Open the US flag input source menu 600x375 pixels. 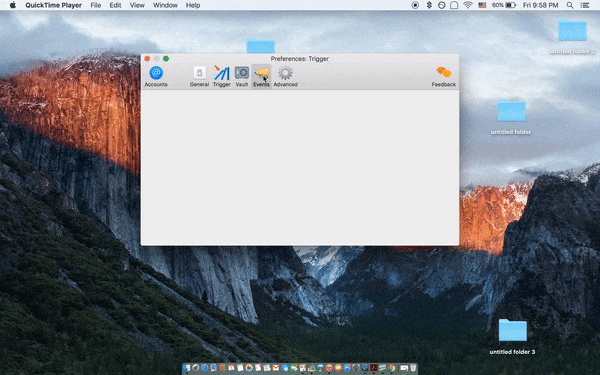(482, 5)
